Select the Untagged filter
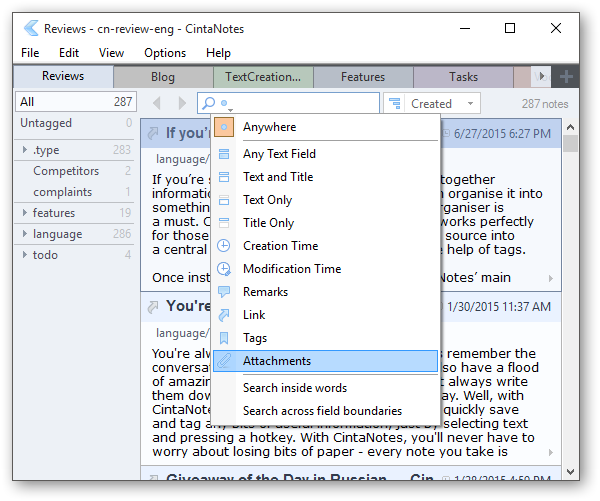 click(x=76, y=123)
